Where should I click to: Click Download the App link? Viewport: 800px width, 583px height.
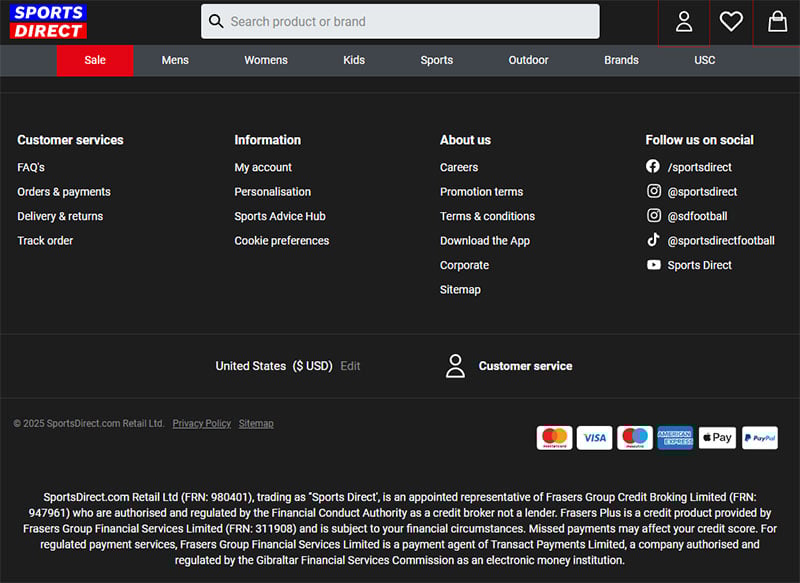[485, 241]
